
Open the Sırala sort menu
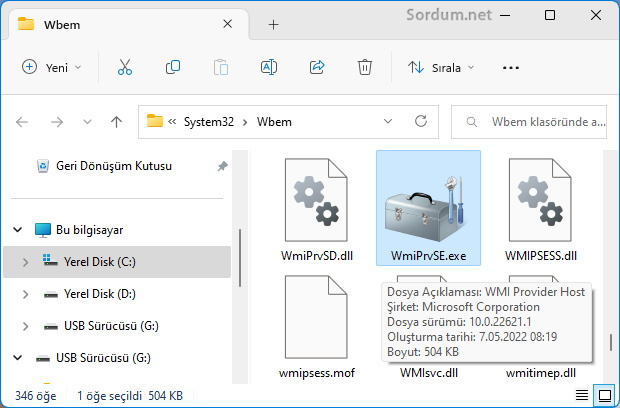441,68
